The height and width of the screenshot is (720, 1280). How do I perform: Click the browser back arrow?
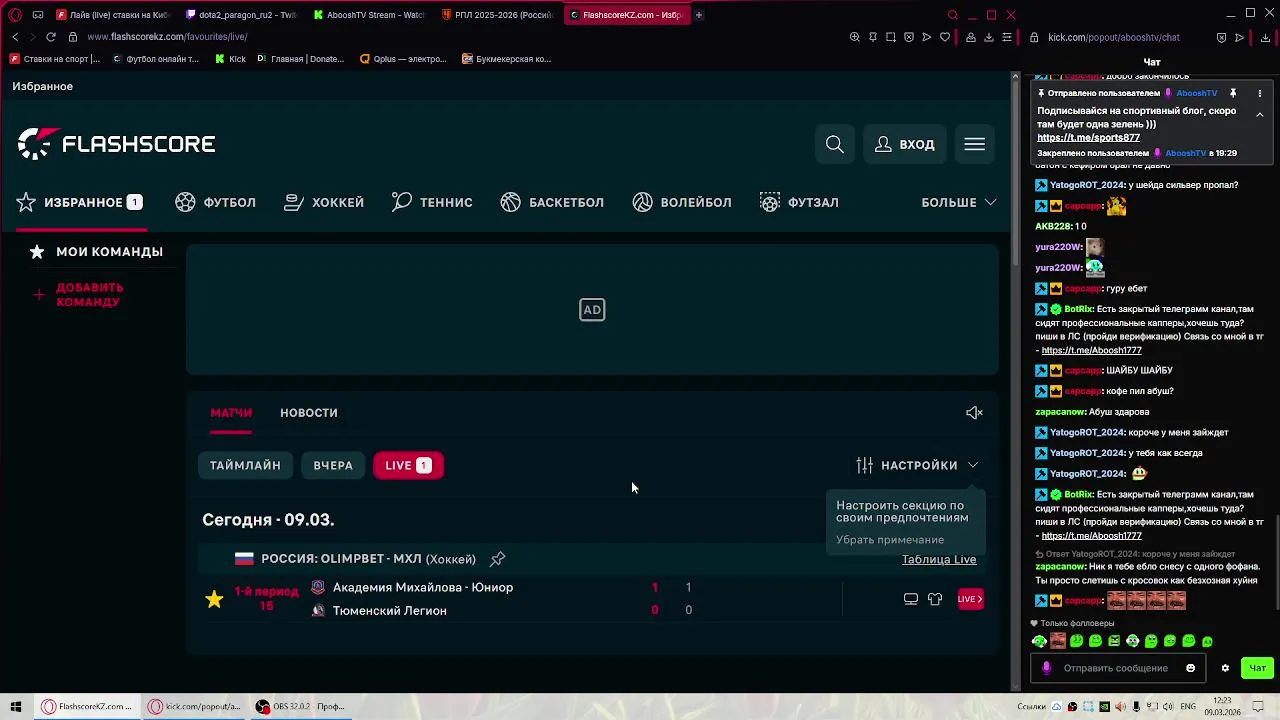click(x=15, y=37)
